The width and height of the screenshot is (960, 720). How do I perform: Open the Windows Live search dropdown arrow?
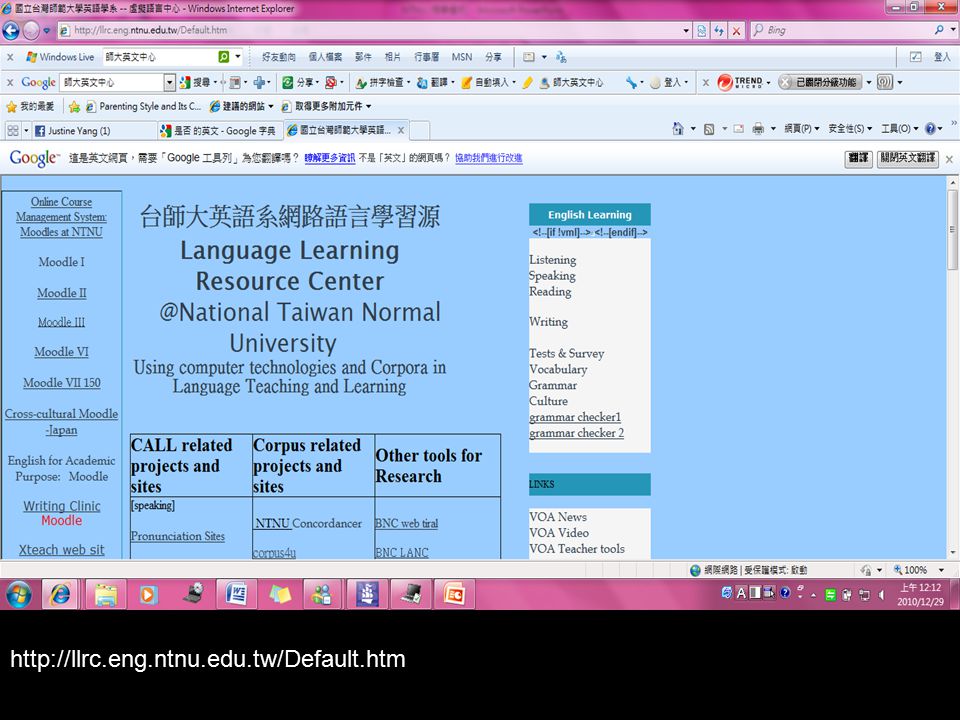(238, 57)
